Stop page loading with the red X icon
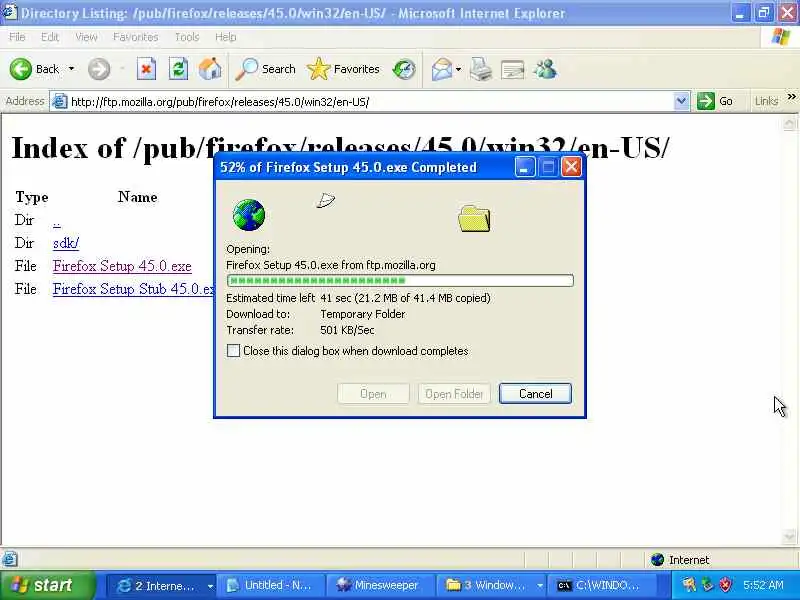This screenshot has width=800, height=600. pyautogui.click(x=146, y=69)
